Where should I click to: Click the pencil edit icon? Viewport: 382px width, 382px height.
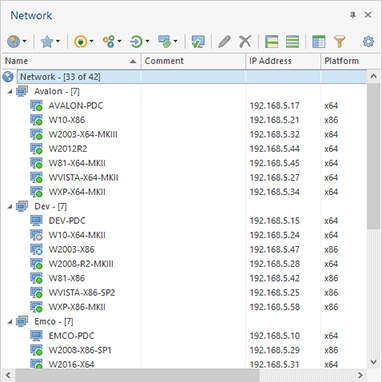click(224, 42)
